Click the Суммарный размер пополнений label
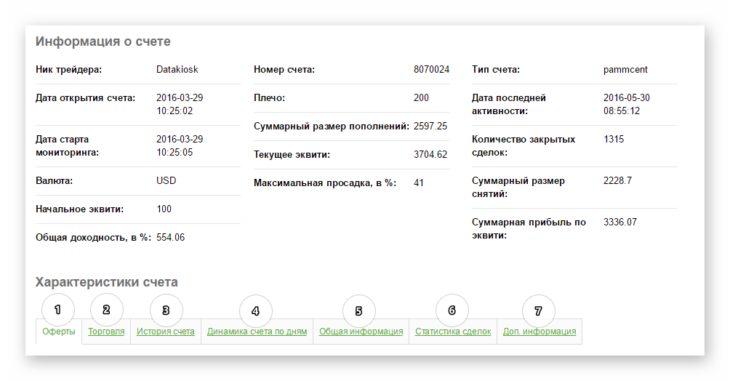 point(331,126)
